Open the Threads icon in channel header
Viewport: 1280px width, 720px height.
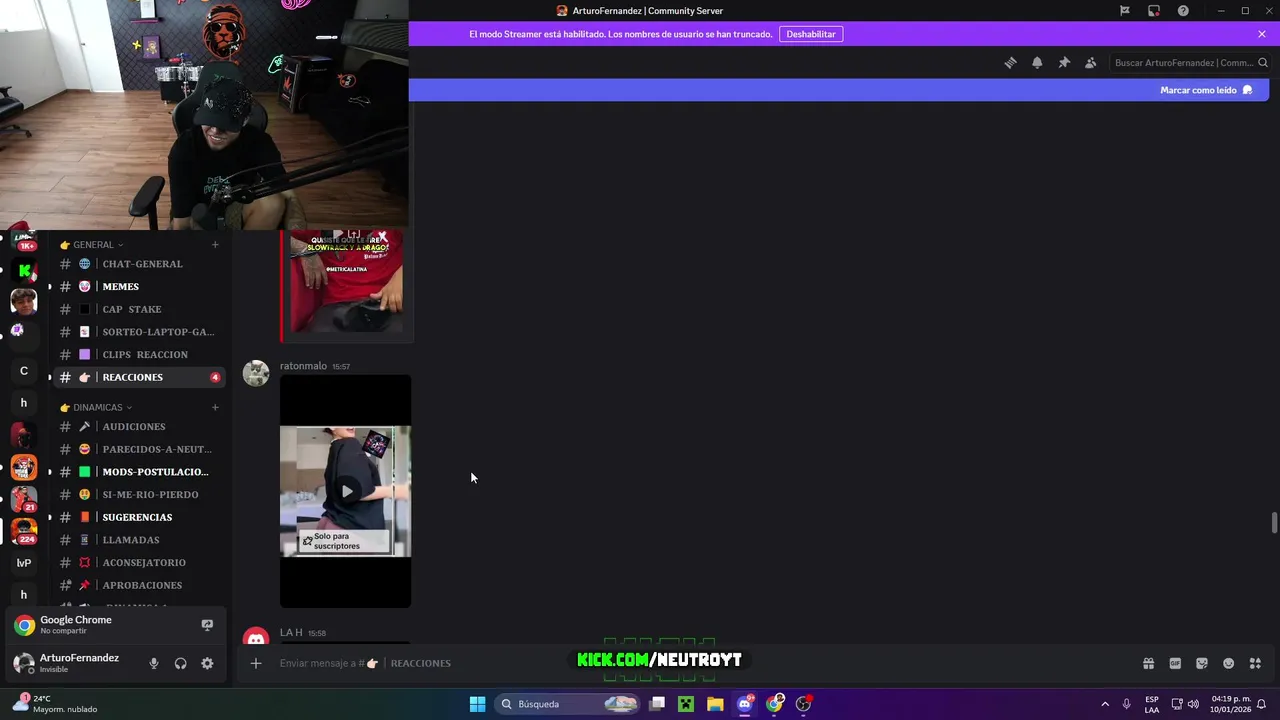(x=1010, y=63)
